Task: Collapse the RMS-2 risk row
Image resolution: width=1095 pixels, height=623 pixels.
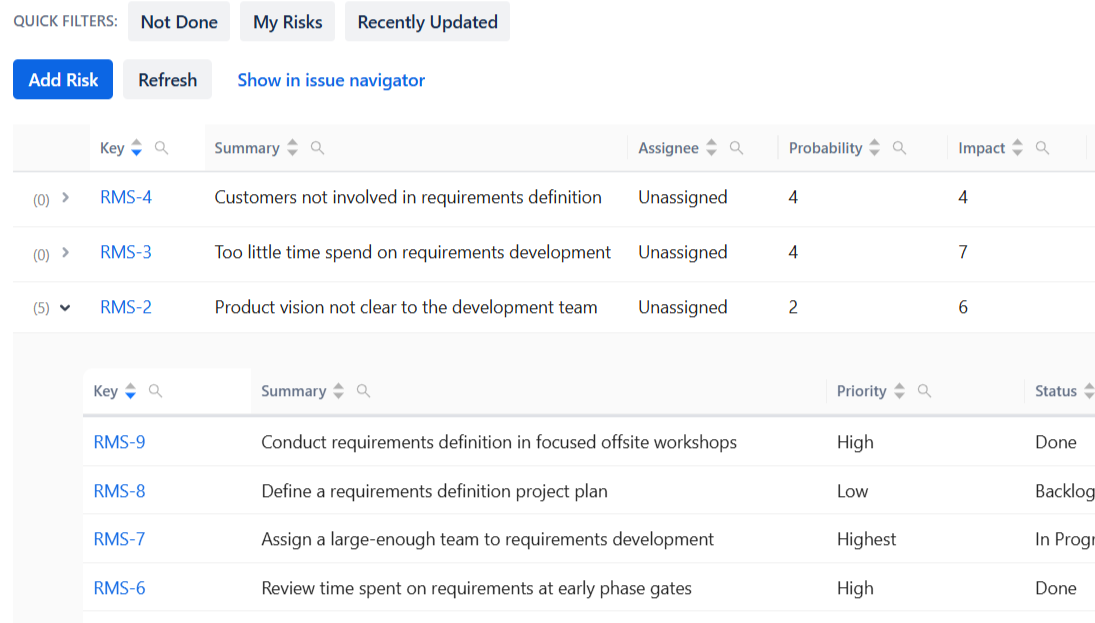Action: click(x=66, y=308)
